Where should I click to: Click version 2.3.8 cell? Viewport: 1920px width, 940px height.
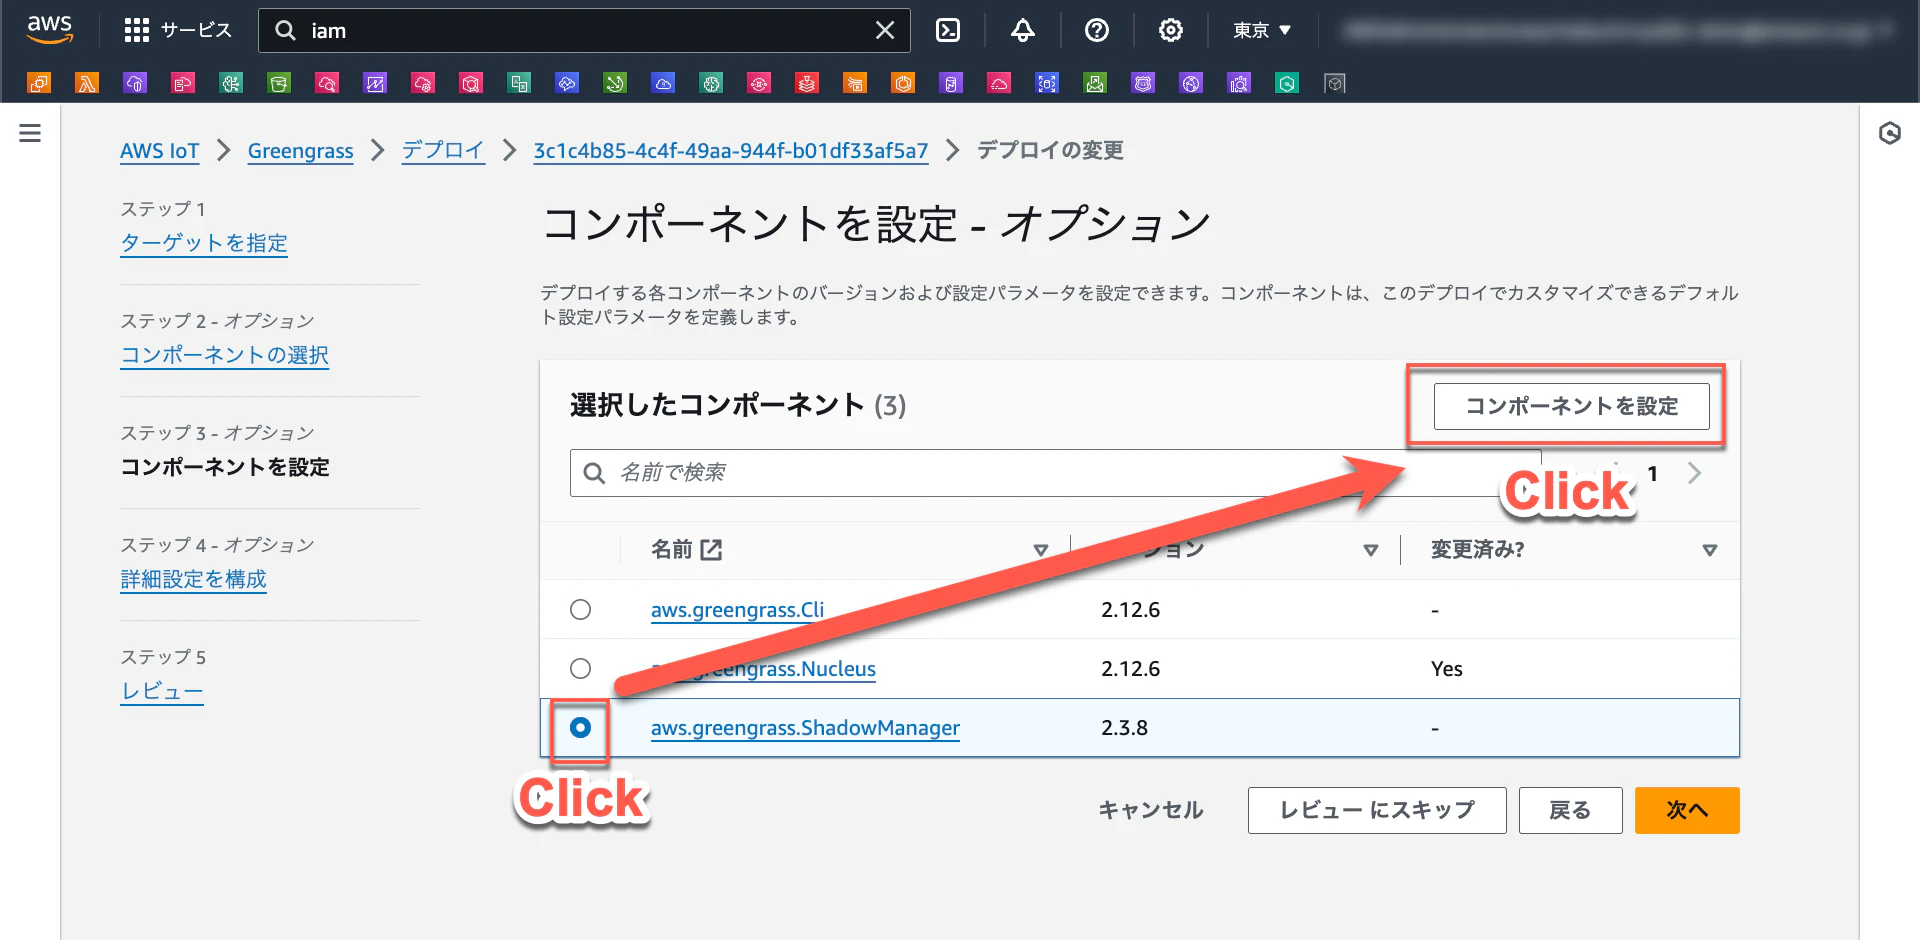(x=1124, y=728)
